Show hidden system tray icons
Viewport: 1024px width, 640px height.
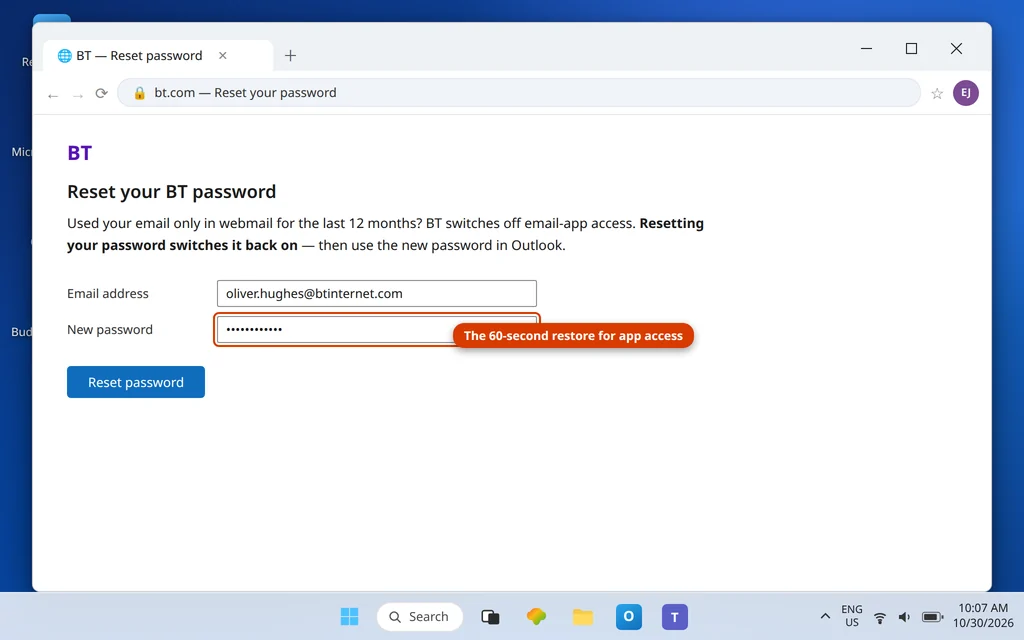tap(825, 616)
